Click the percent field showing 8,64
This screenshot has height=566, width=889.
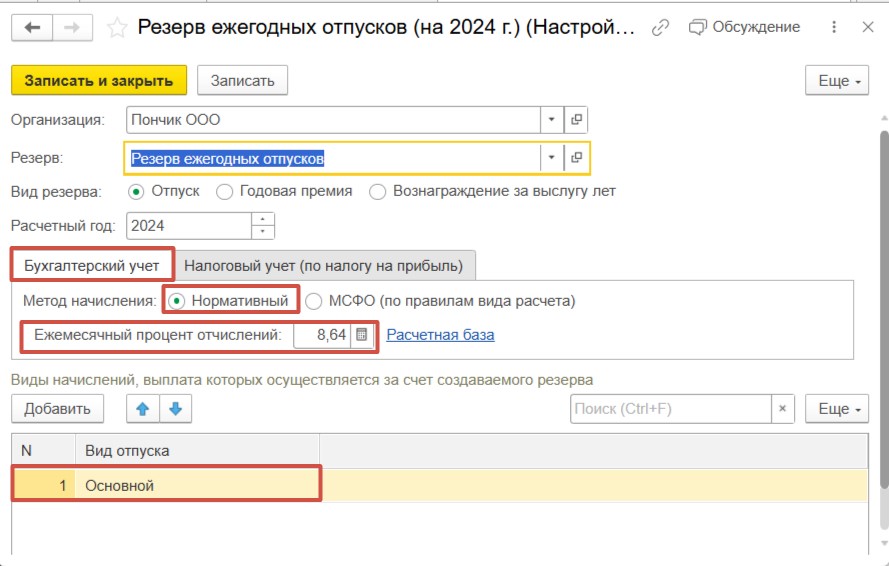(x=322, y=335)
